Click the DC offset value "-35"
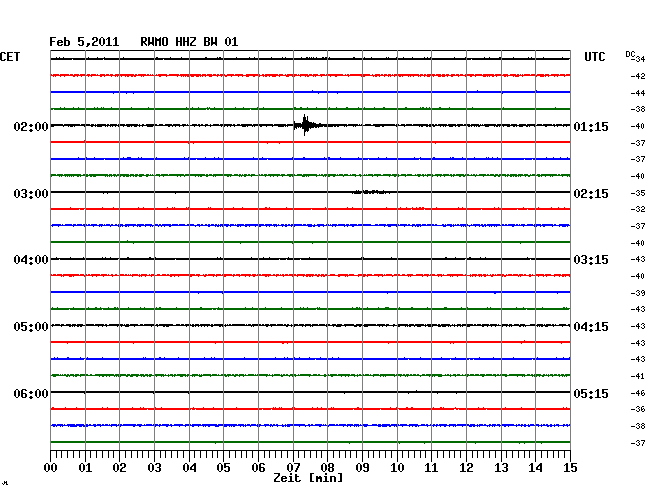The width and height of the screenshot is (650, 494). (638, 193)
